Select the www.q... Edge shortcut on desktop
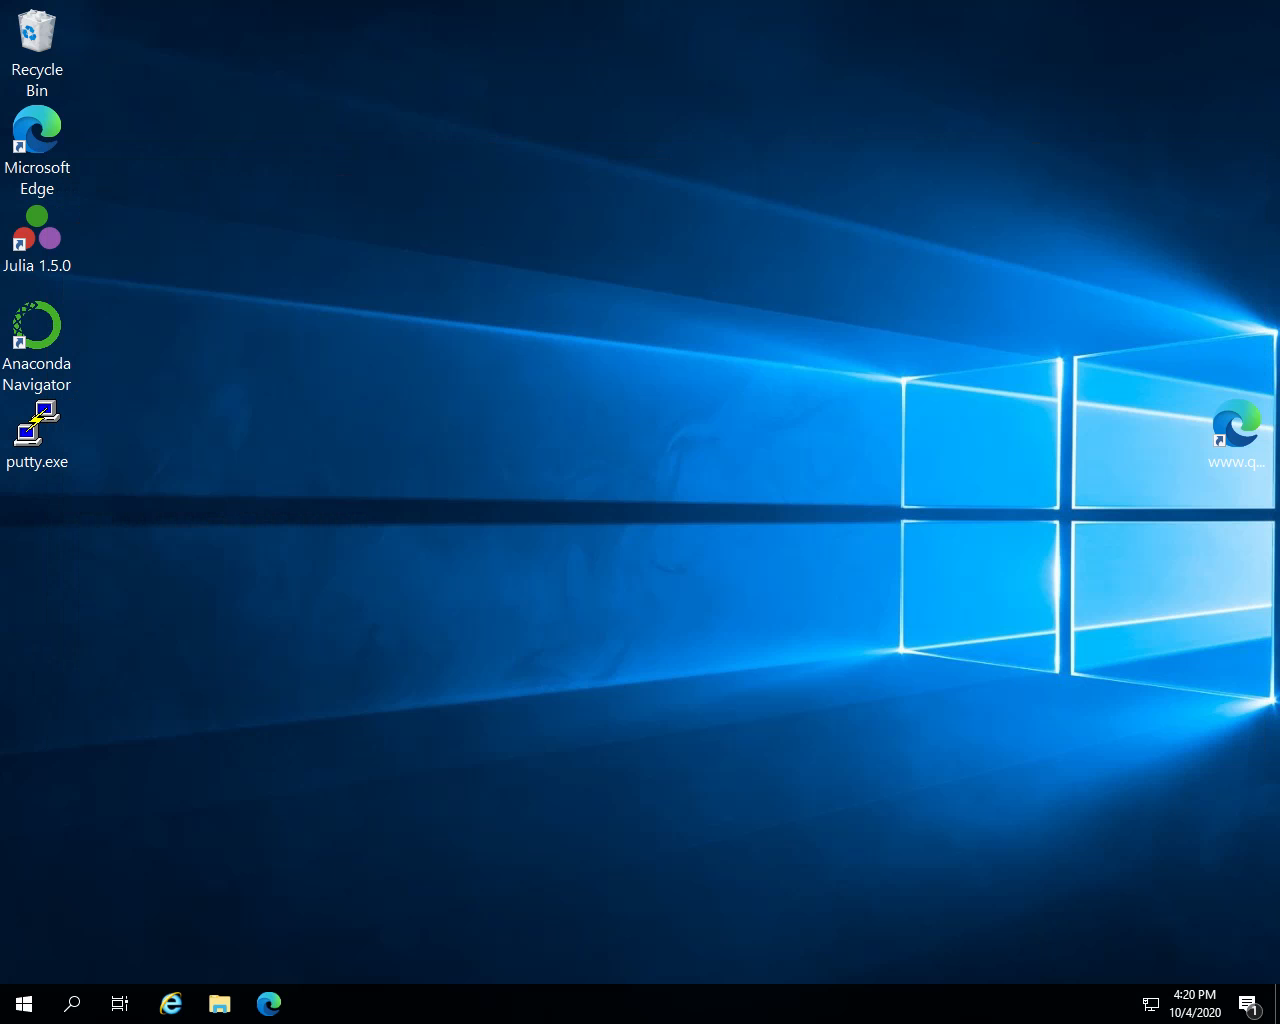1280x1024 pixels. point(1236,434)
